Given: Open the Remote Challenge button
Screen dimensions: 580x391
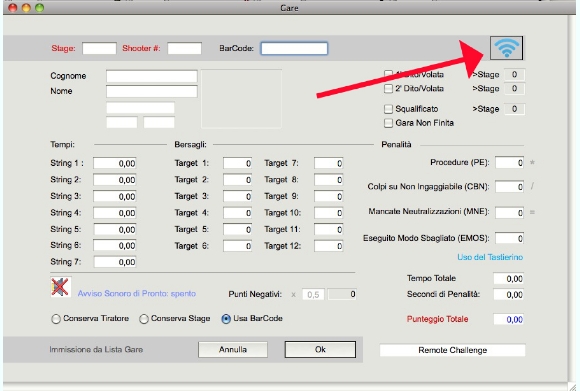Looking at the screenshot, I should pyautogui.click(x=452, y=350).
